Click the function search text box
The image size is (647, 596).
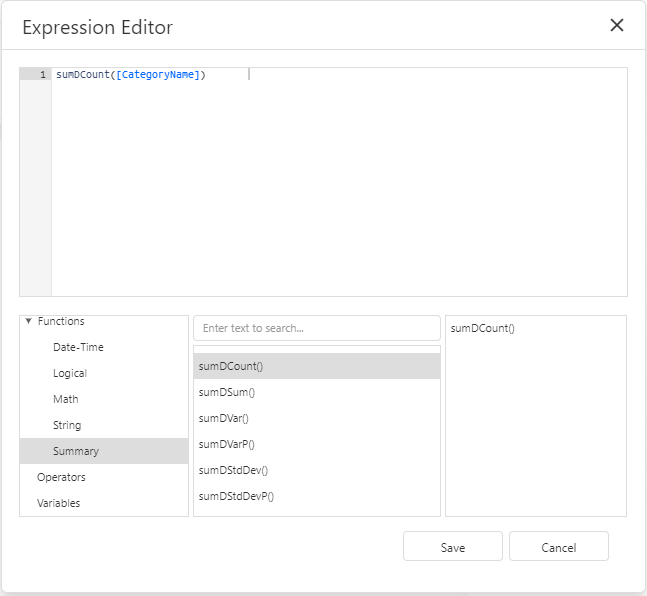point(316,328)
